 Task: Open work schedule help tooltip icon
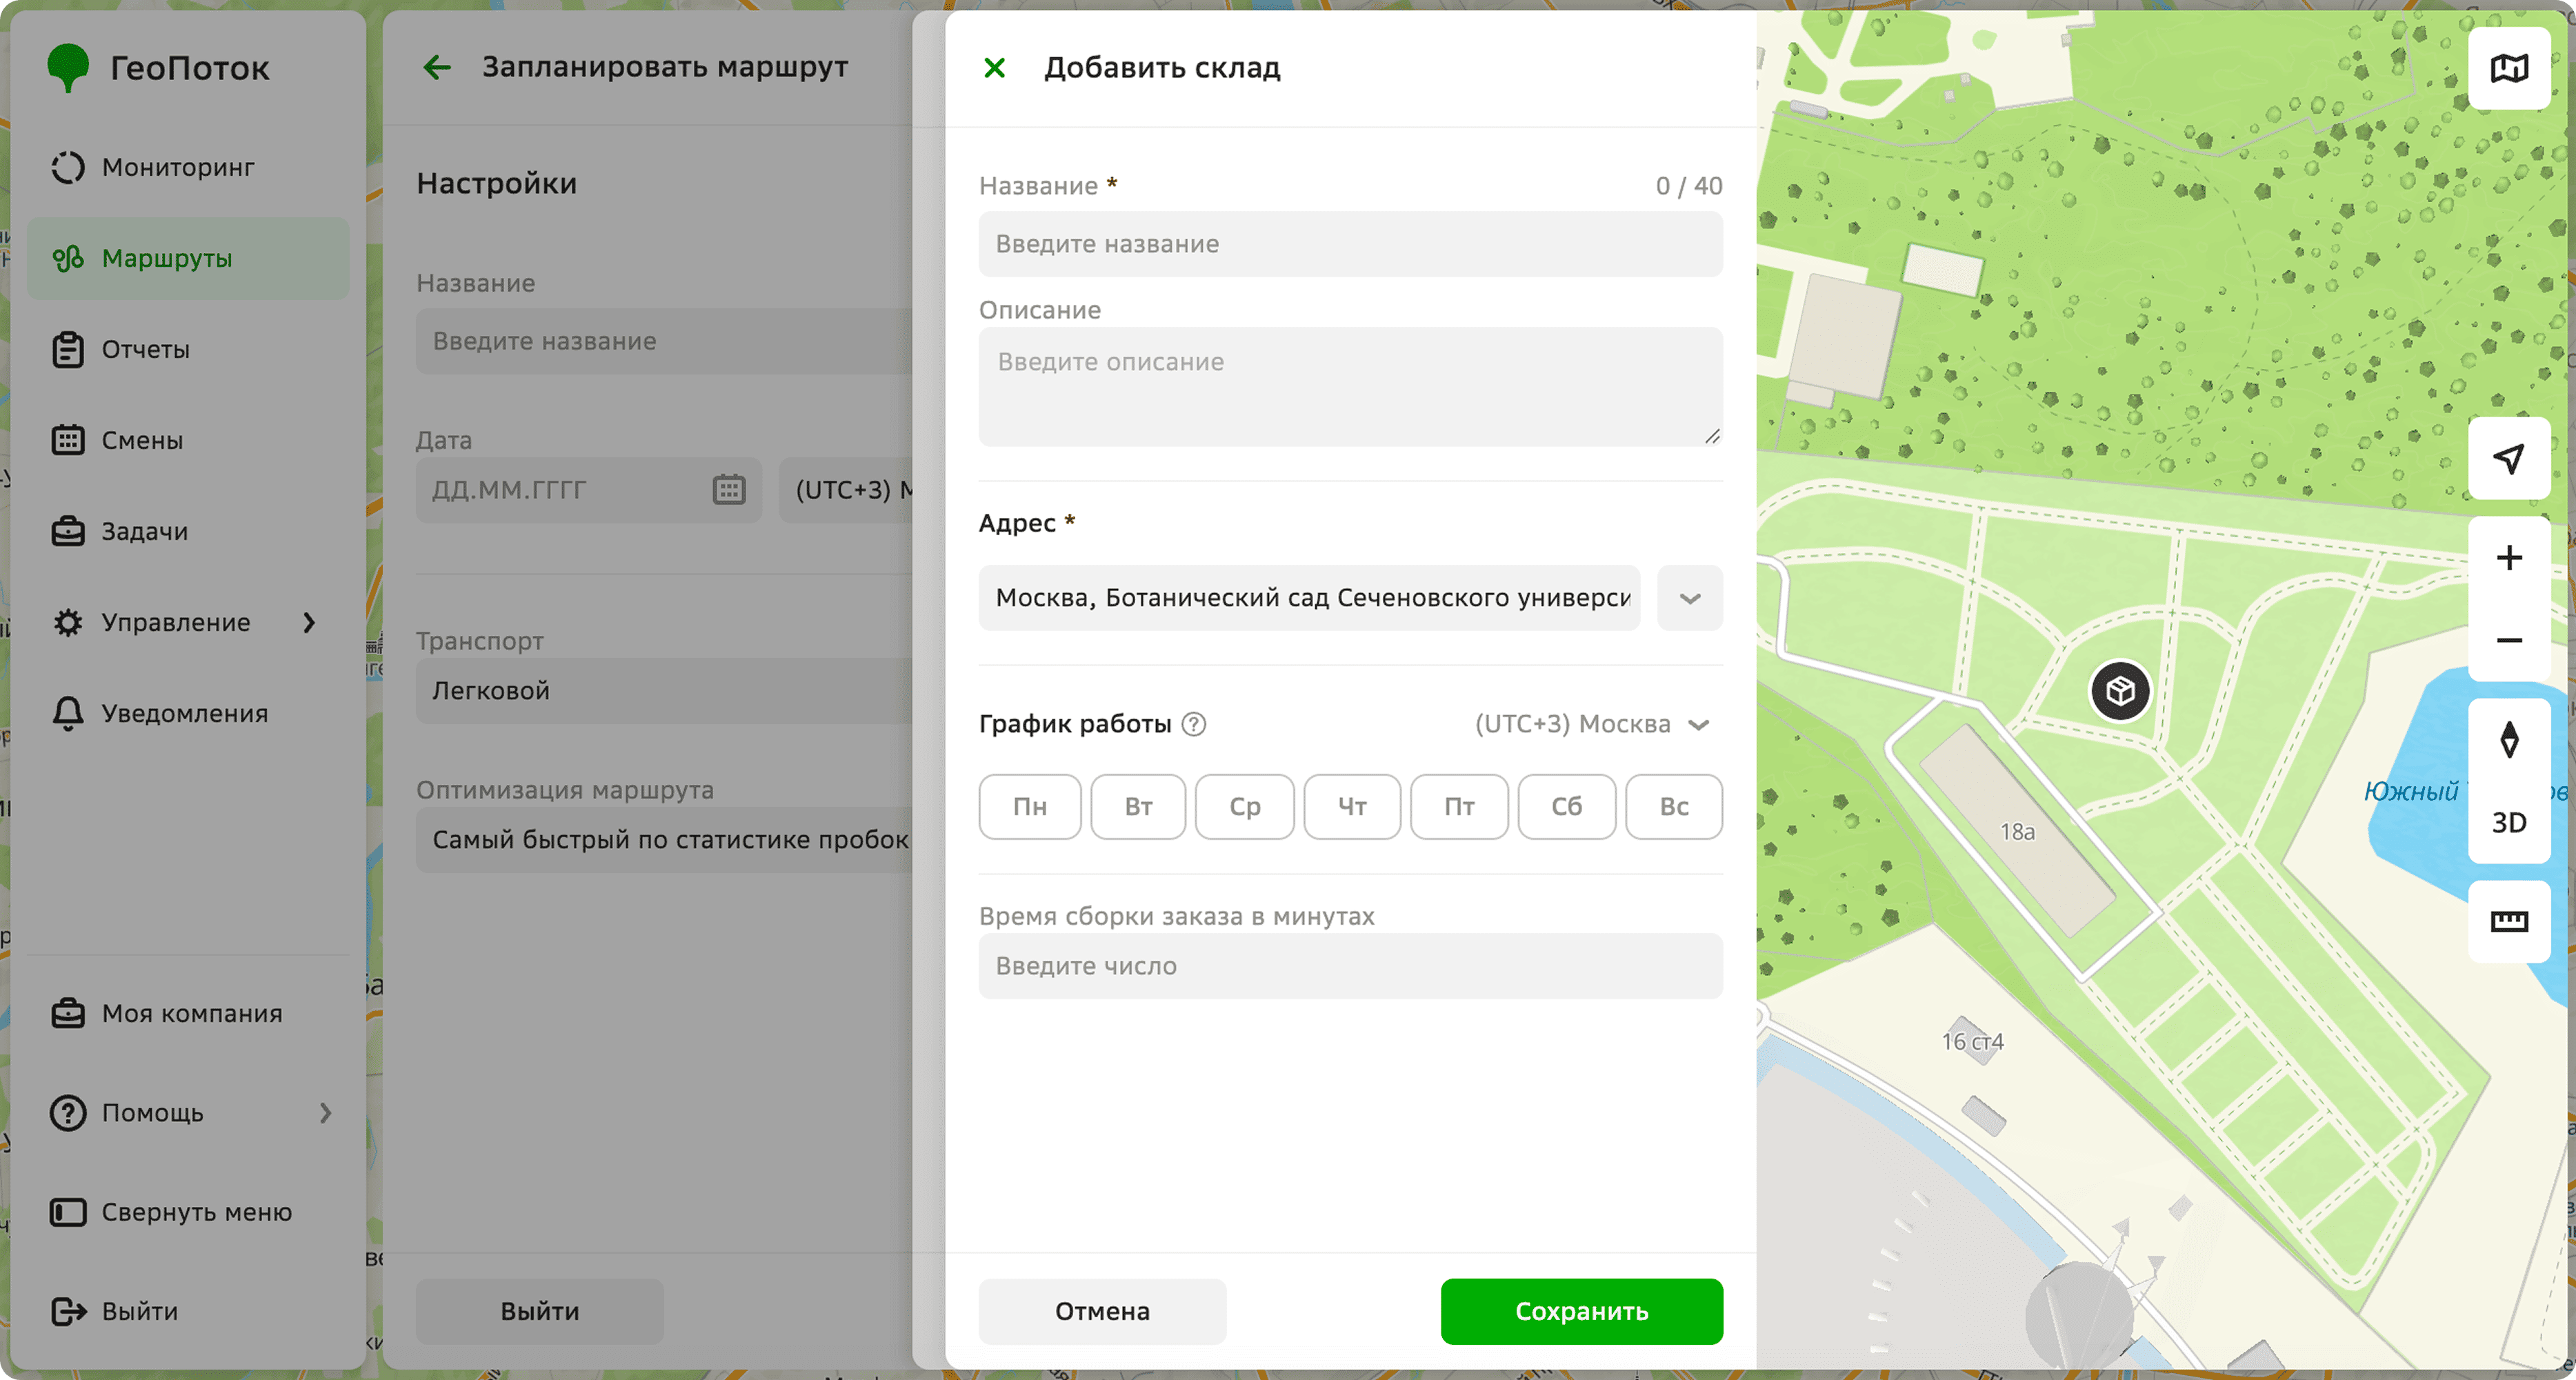1194,724
